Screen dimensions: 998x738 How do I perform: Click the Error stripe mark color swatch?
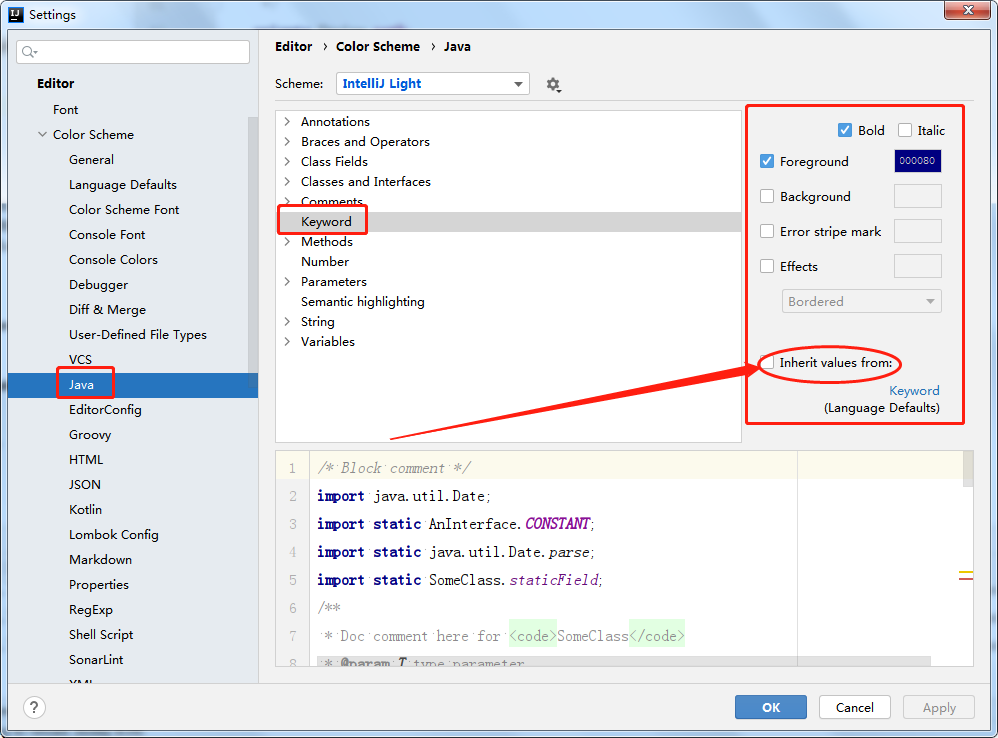[x=917, y=231]
